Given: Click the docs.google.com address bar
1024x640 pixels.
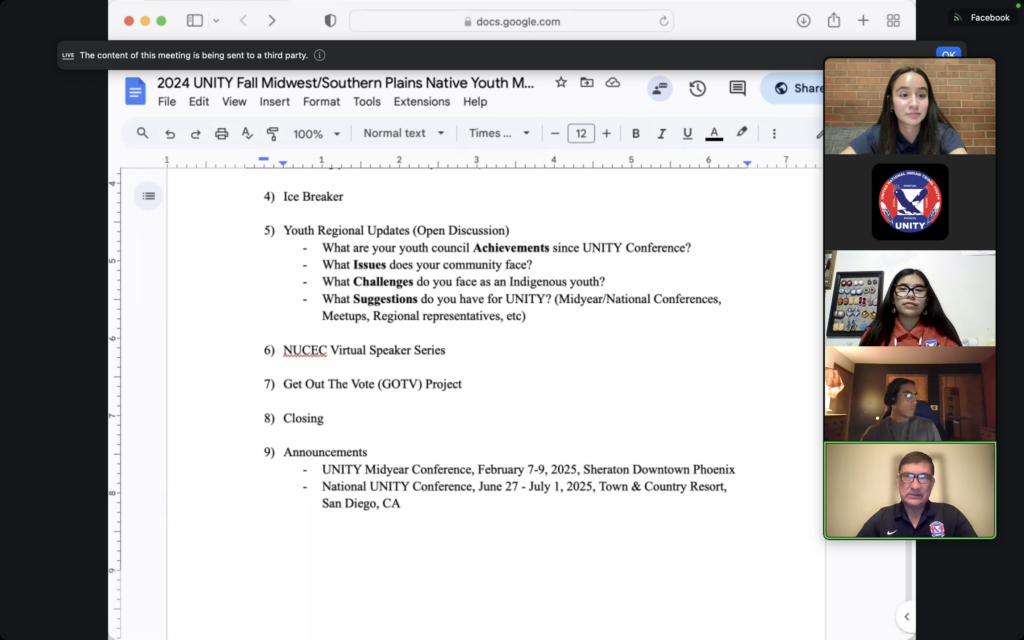Looking at the screenshot, I should tap(511, 21).
